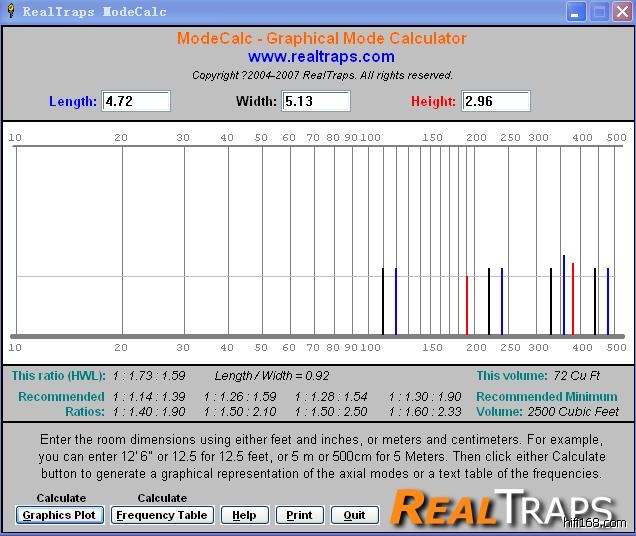Select the tallest blue line near 360 Hz

[x=564, y=294]
